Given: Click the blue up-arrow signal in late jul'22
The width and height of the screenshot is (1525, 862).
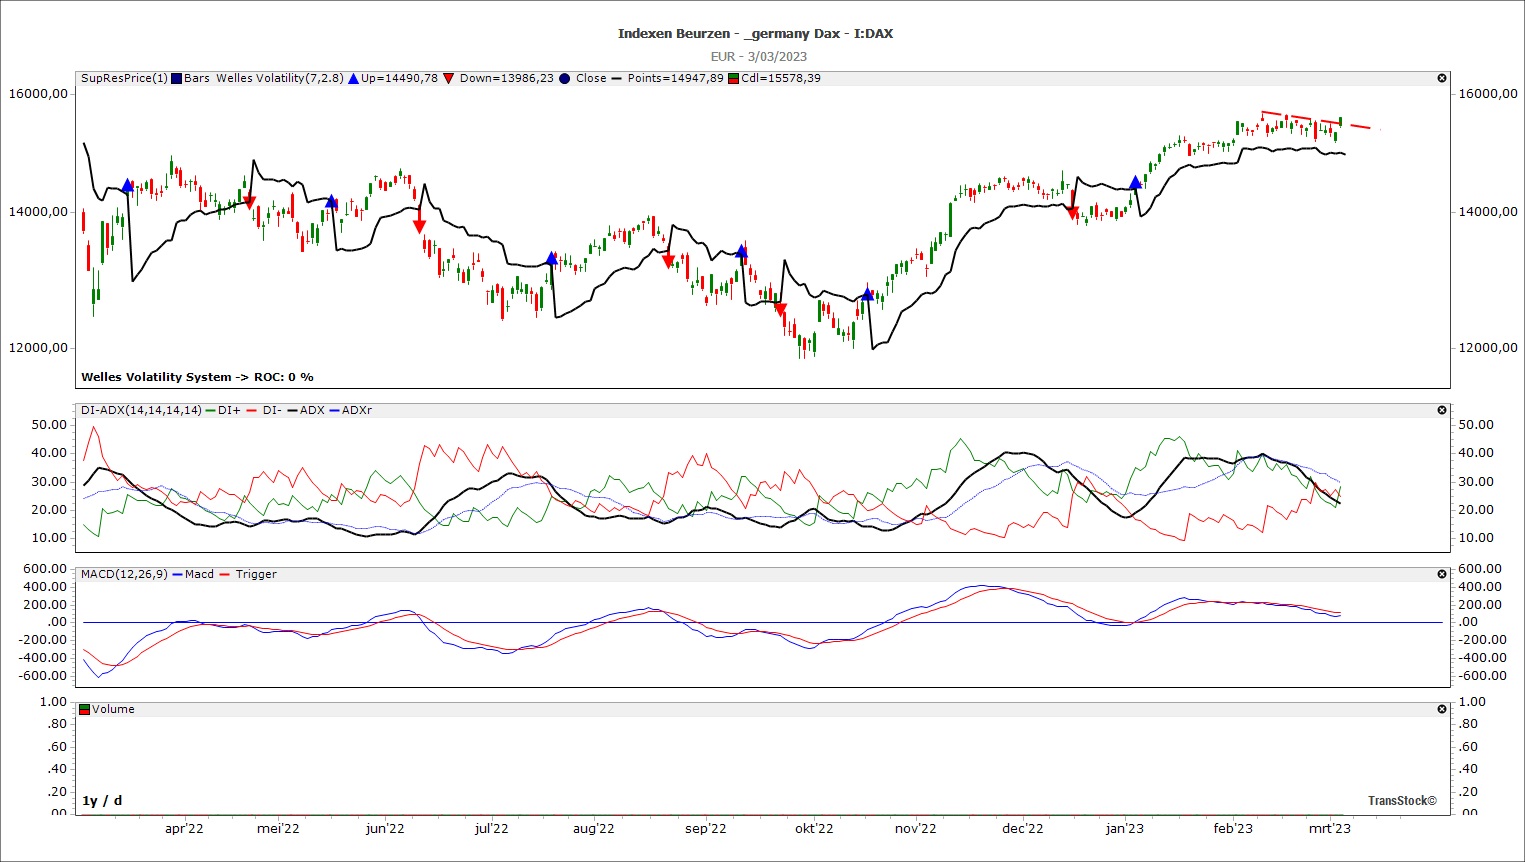Looking at the screenshot, I should 552,258.
